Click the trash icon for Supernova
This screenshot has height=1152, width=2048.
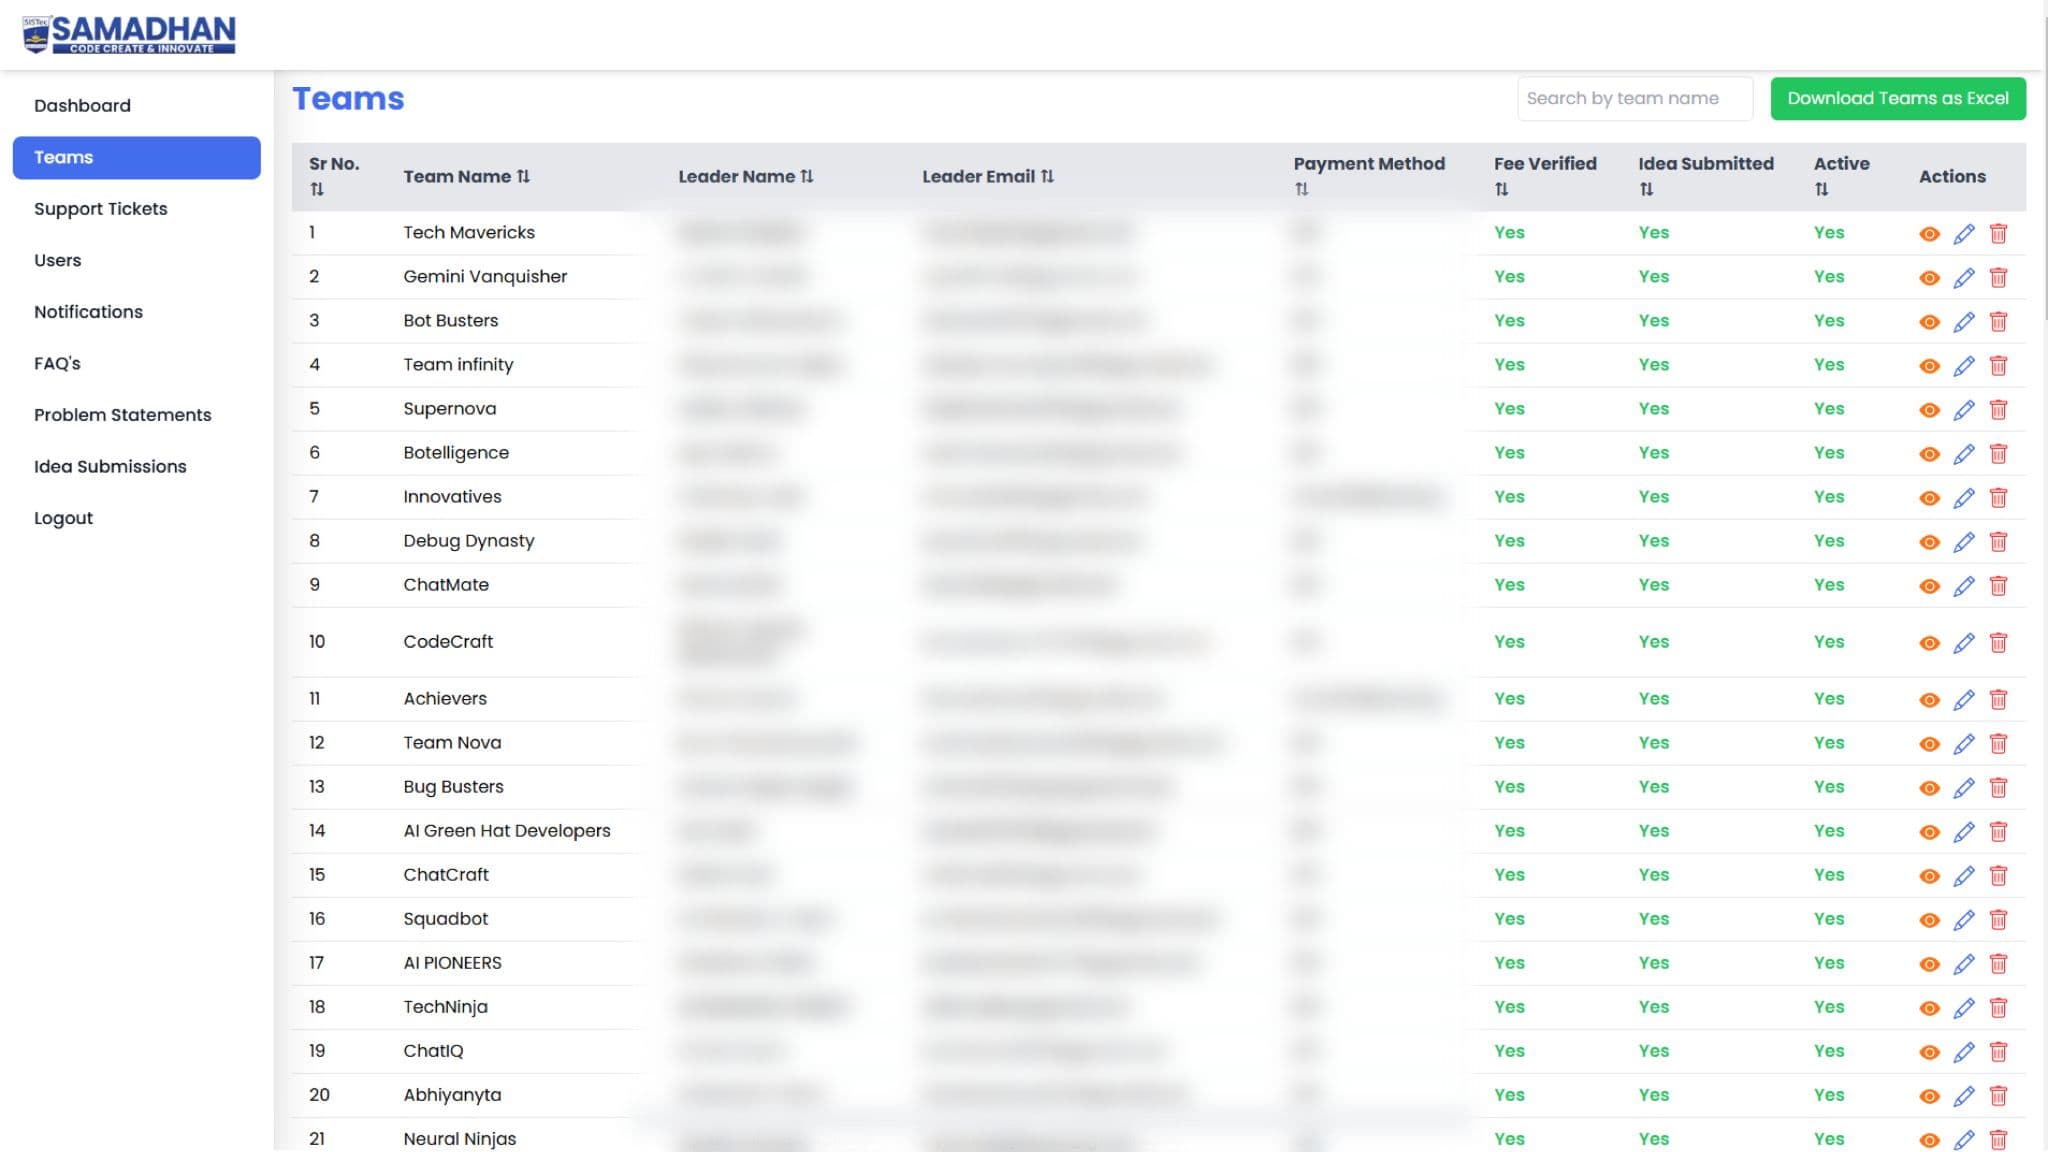1998,409
